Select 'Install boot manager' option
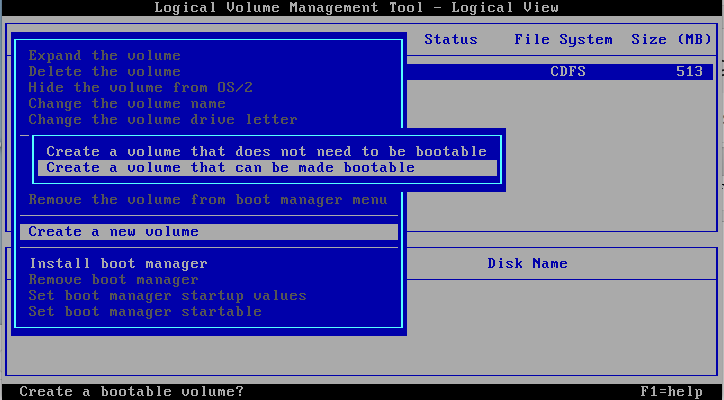The height and width of the screenshot is (400, 724). (x=118, y=264)
